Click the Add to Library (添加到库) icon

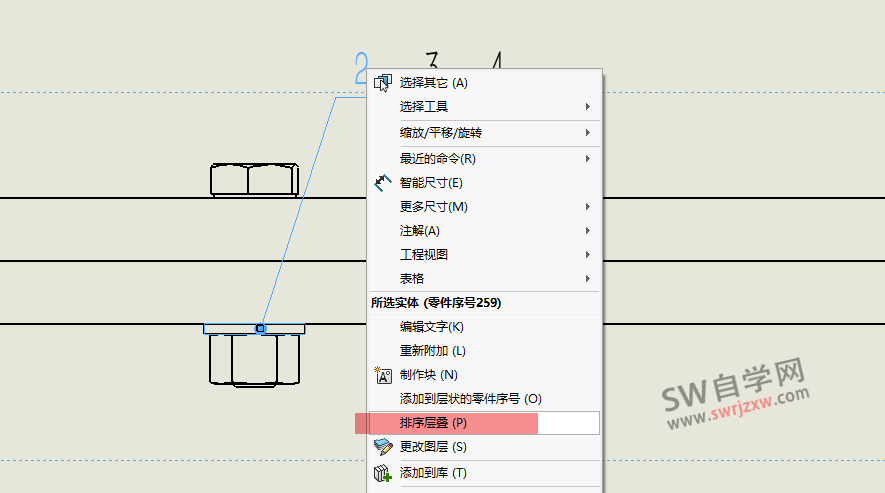(x=382, y=472)
